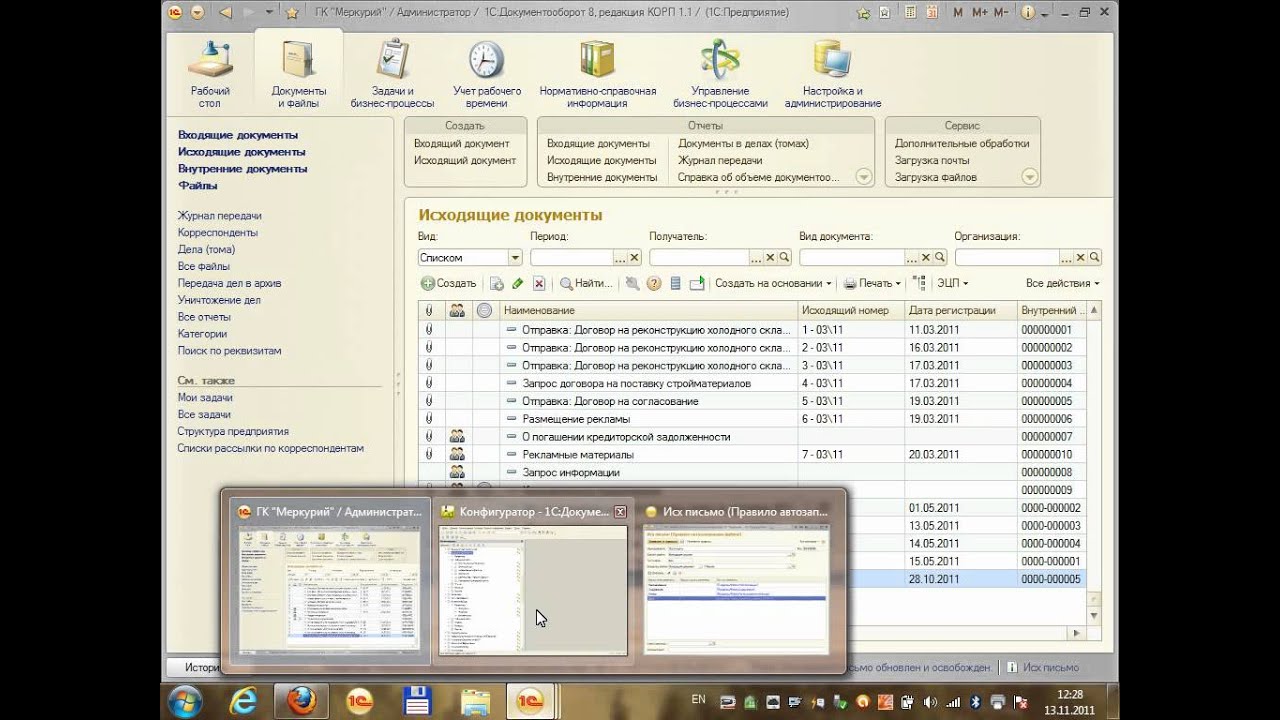The height and width of the screenshot is (720, 1280).
Task: Click the Windows Start button
Action: [x=184, y=701]
